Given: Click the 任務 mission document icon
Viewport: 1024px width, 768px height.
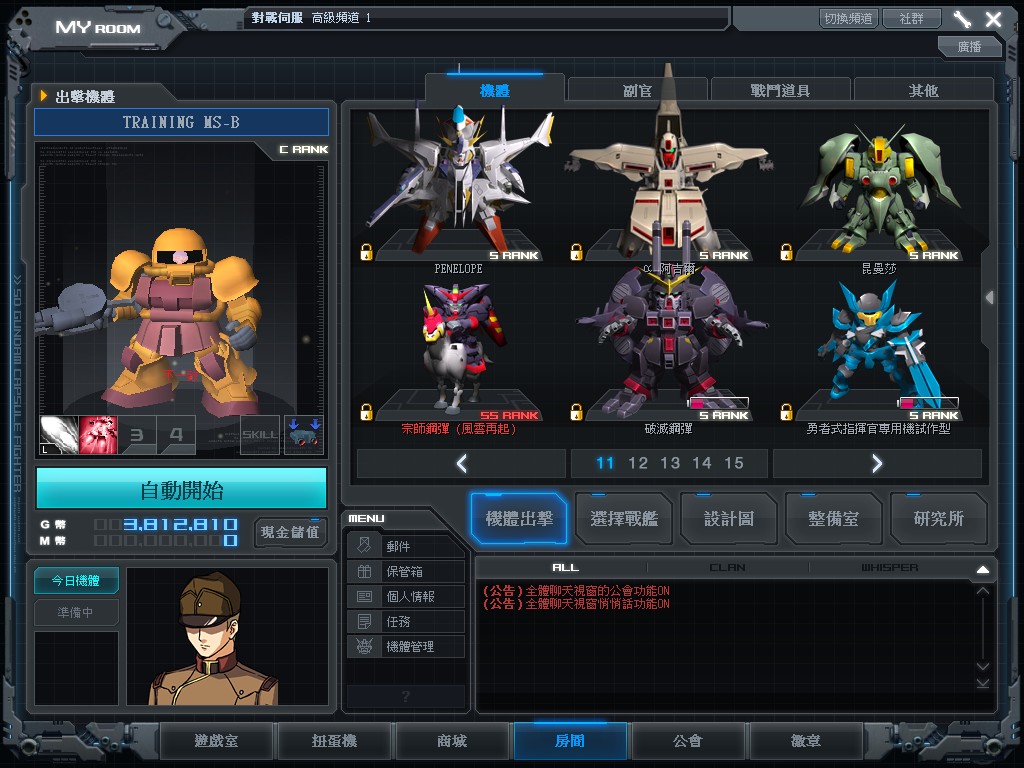Looking at the screenshot, I should click(364, 621).
